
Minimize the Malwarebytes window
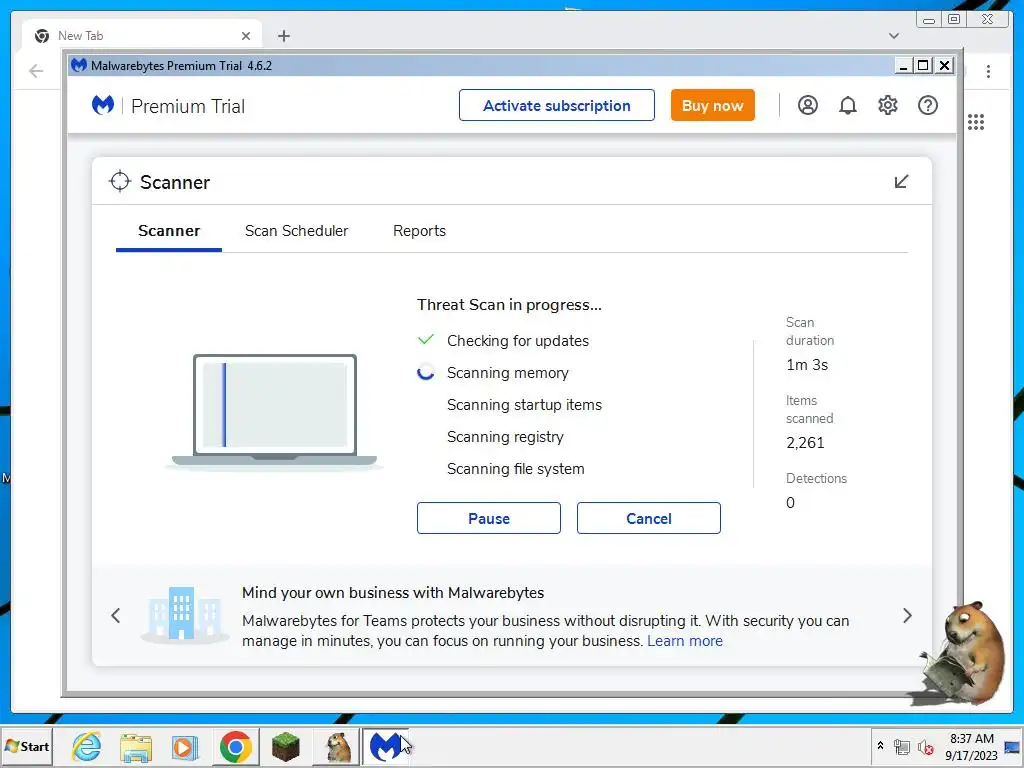click(903, 65)
